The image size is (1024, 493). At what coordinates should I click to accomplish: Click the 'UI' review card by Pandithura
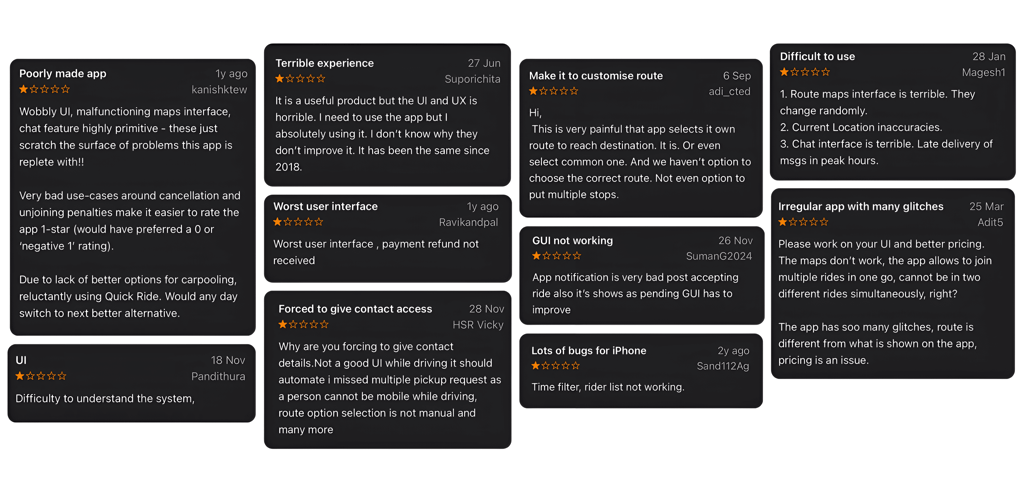coord(131,383)
